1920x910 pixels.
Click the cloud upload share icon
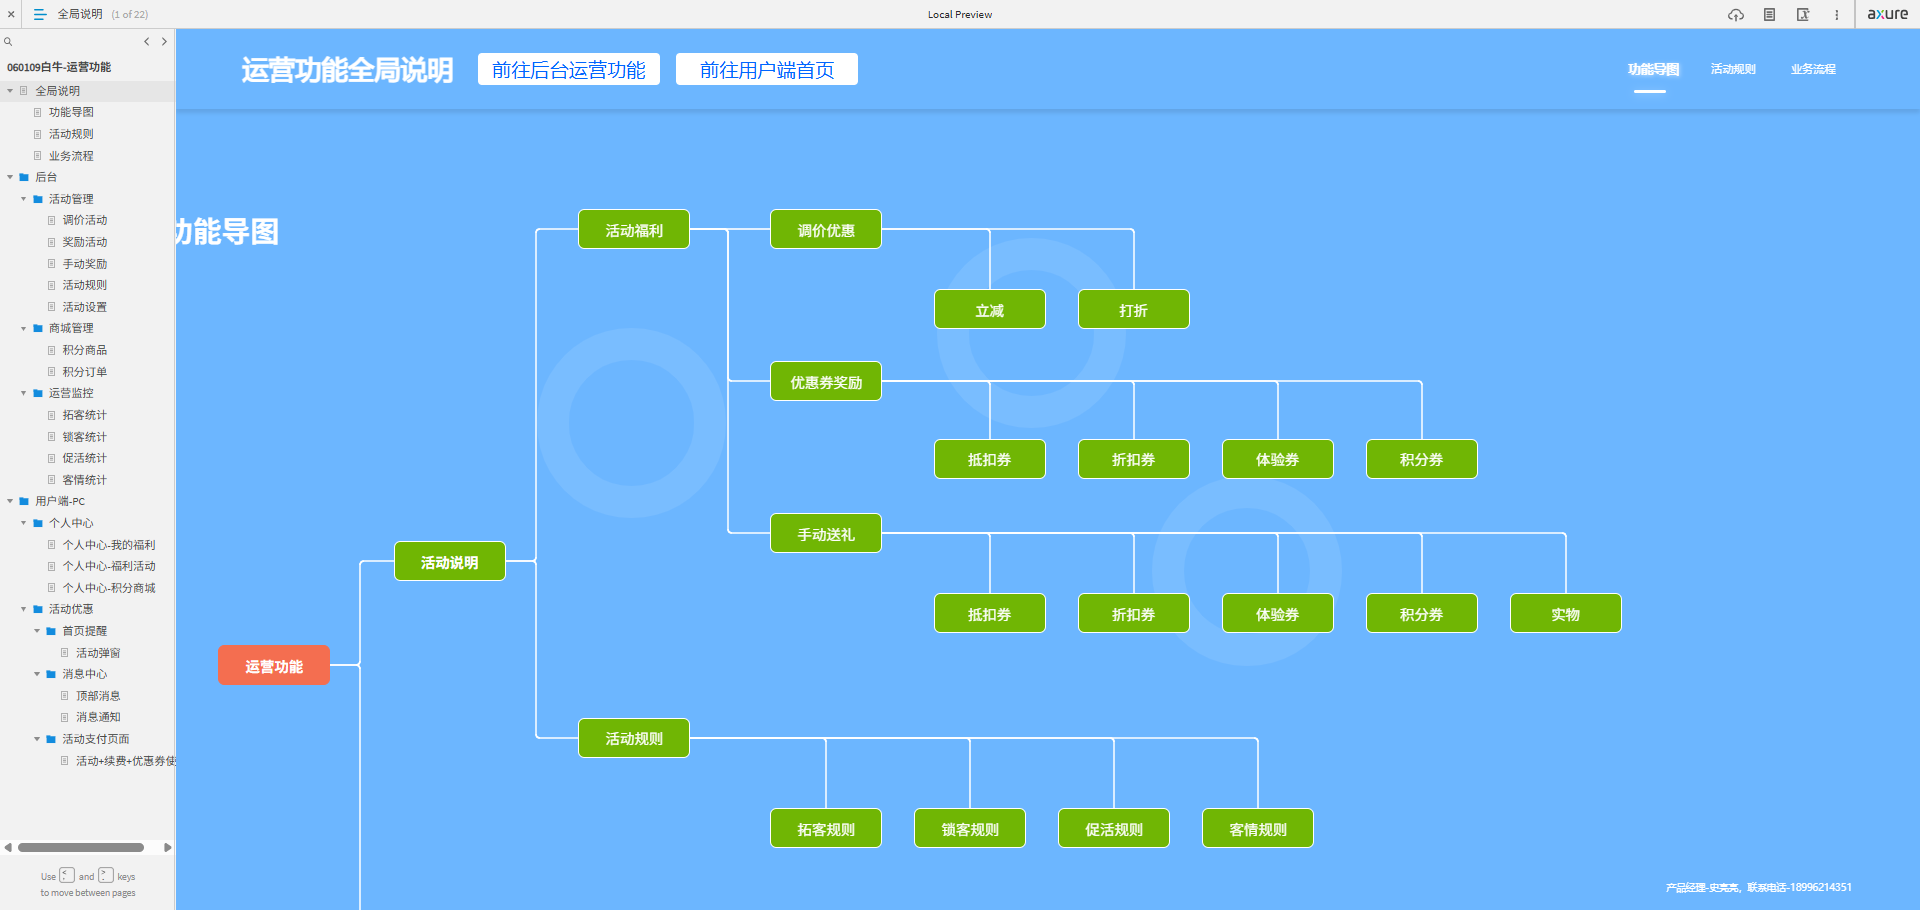tap(1736, 15)
